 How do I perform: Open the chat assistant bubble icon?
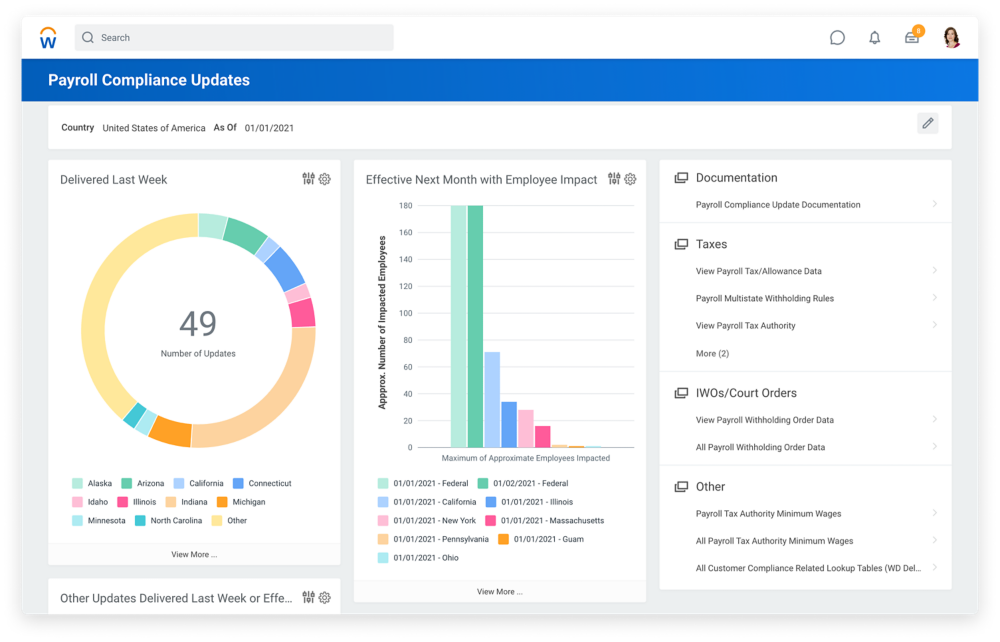click(837, 38)
